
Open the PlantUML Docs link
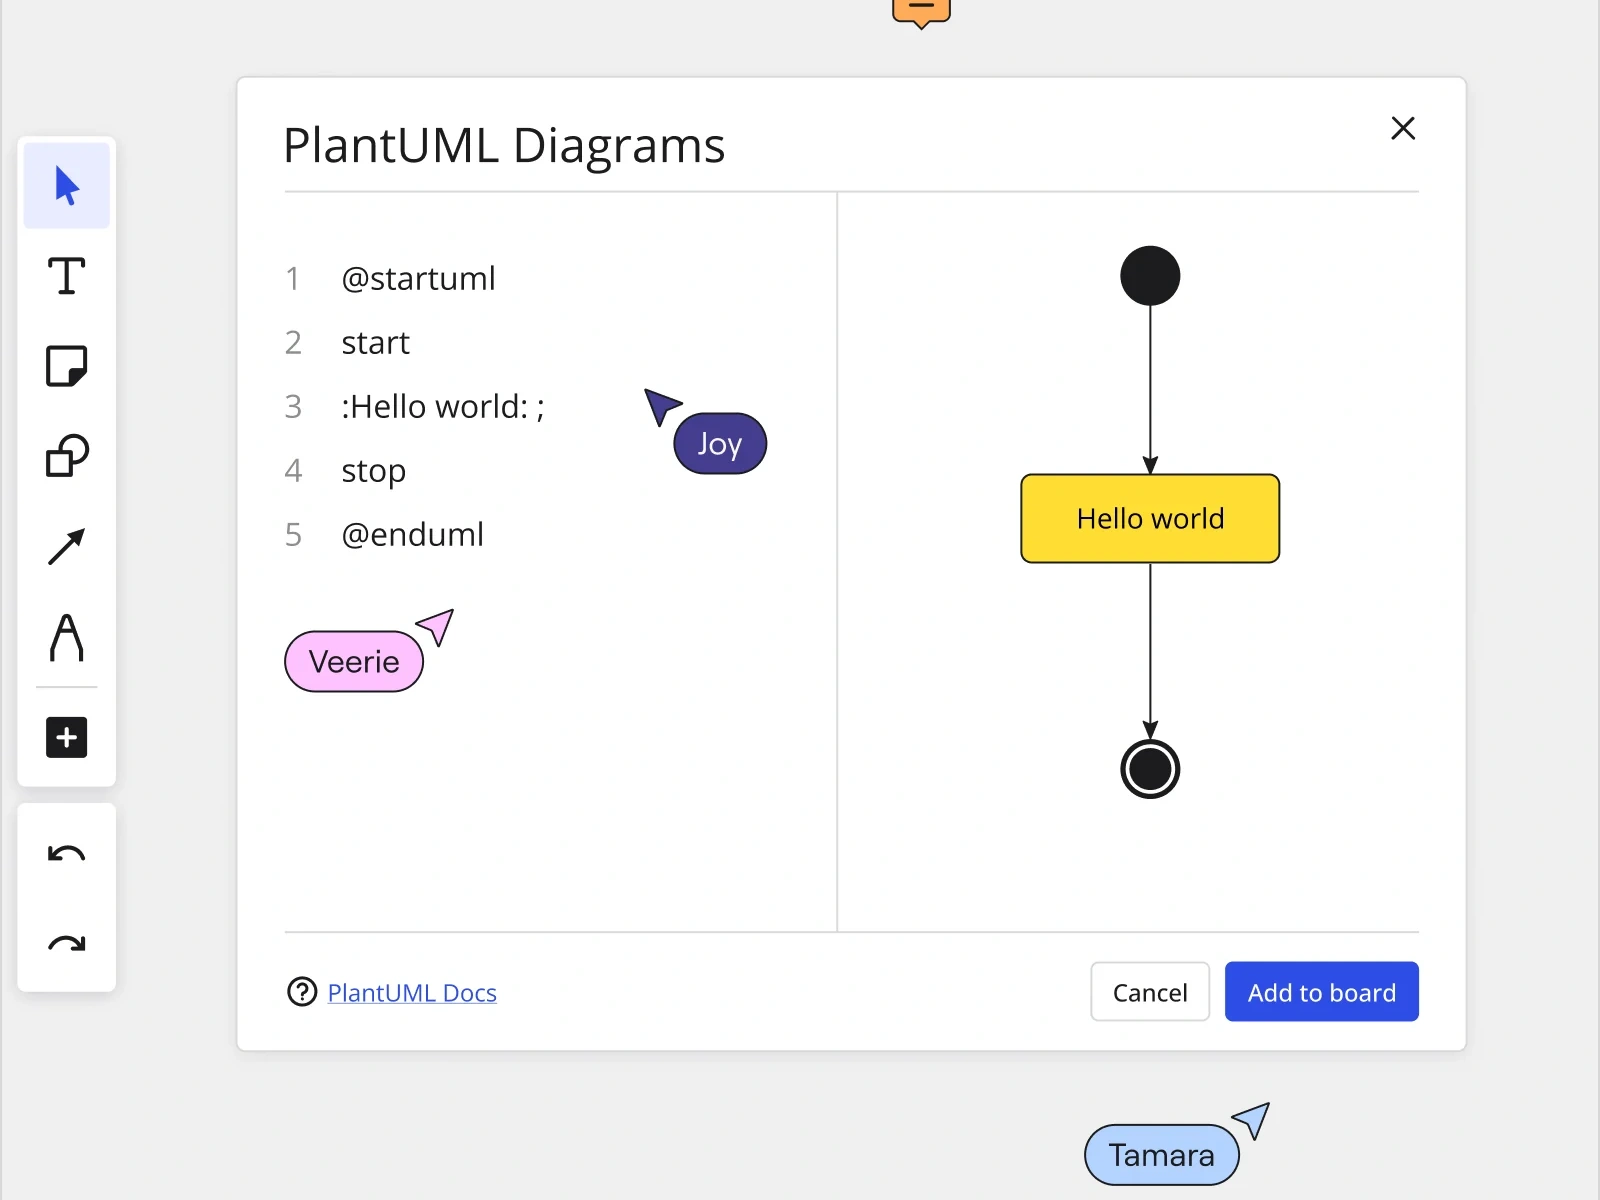[x=412, y=992]
